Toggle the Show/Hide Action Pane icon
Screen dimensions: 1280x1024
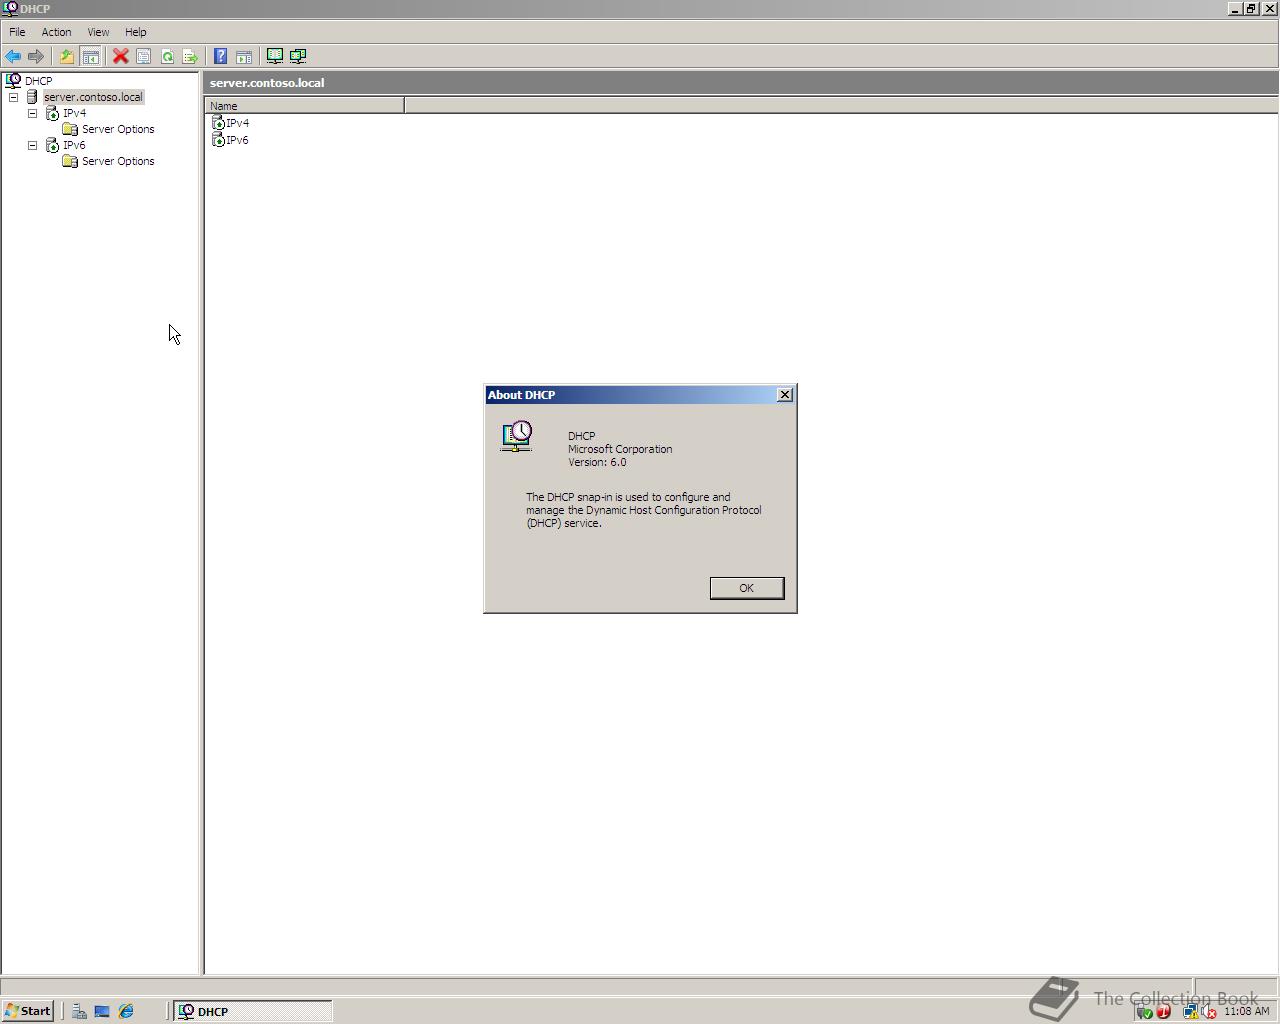pyautogui.click(x=243, y=56)
